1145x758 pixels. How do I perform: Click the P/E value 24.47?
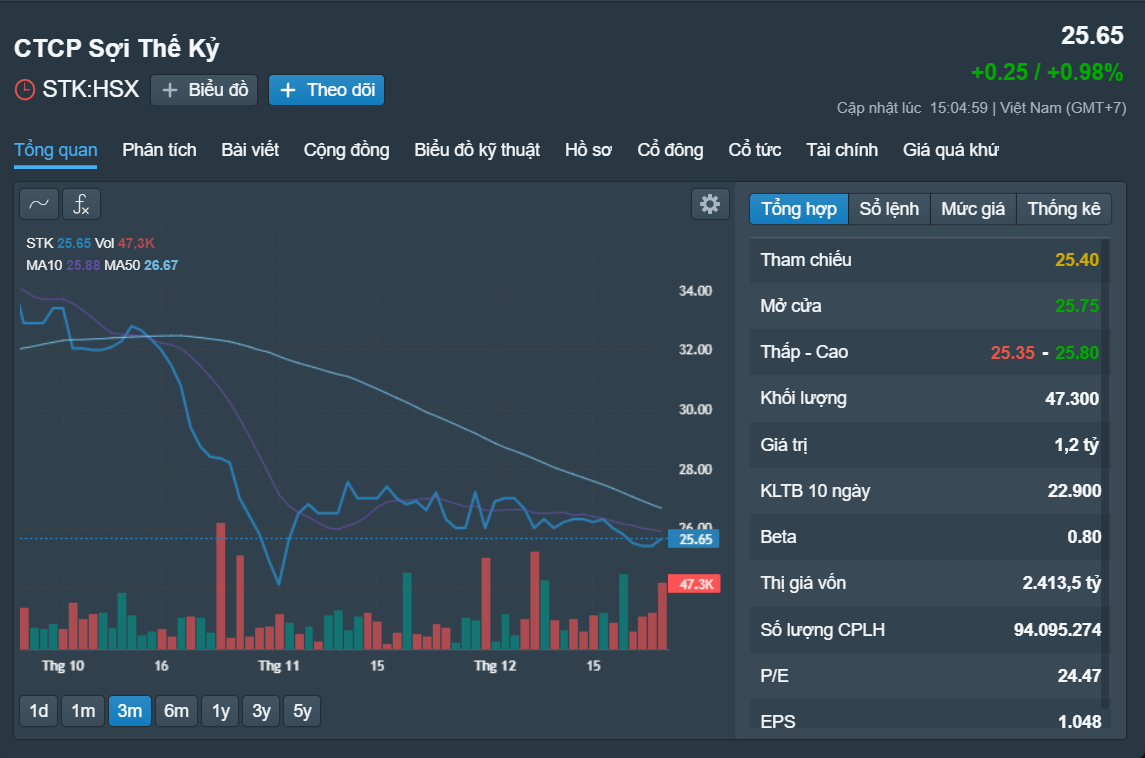1079,675
